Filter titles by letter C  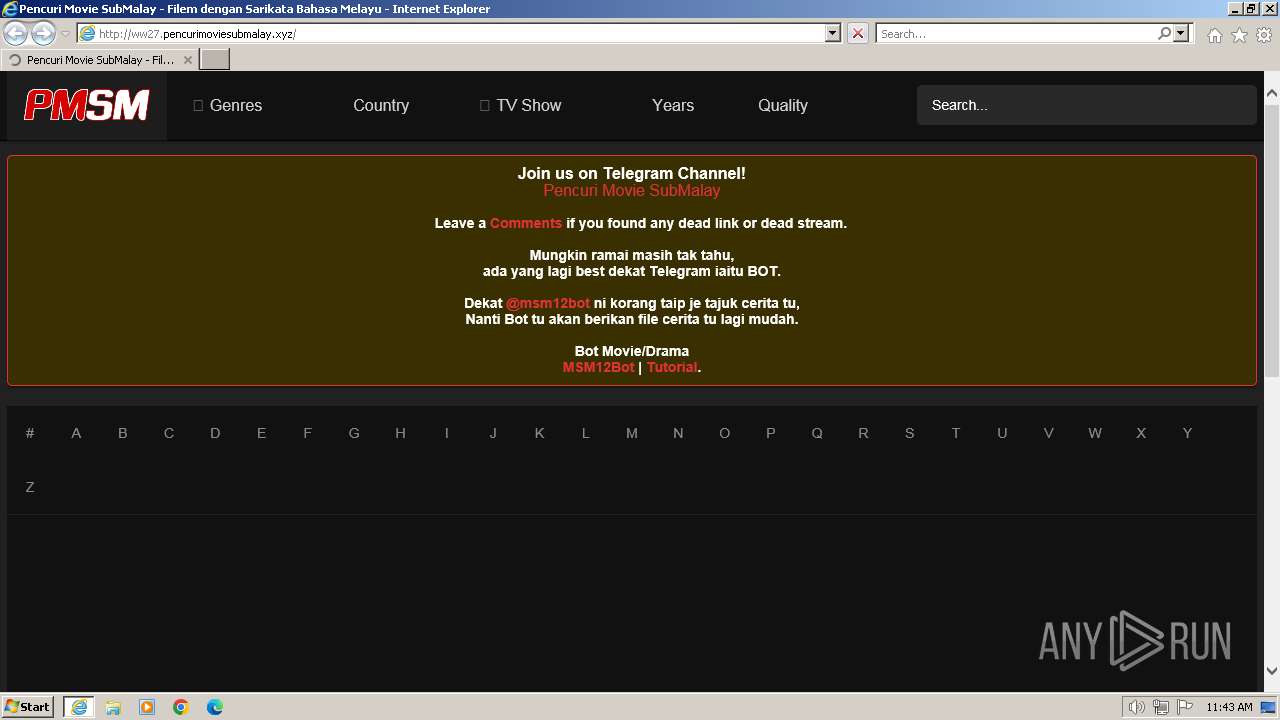[x=169, y=433]
